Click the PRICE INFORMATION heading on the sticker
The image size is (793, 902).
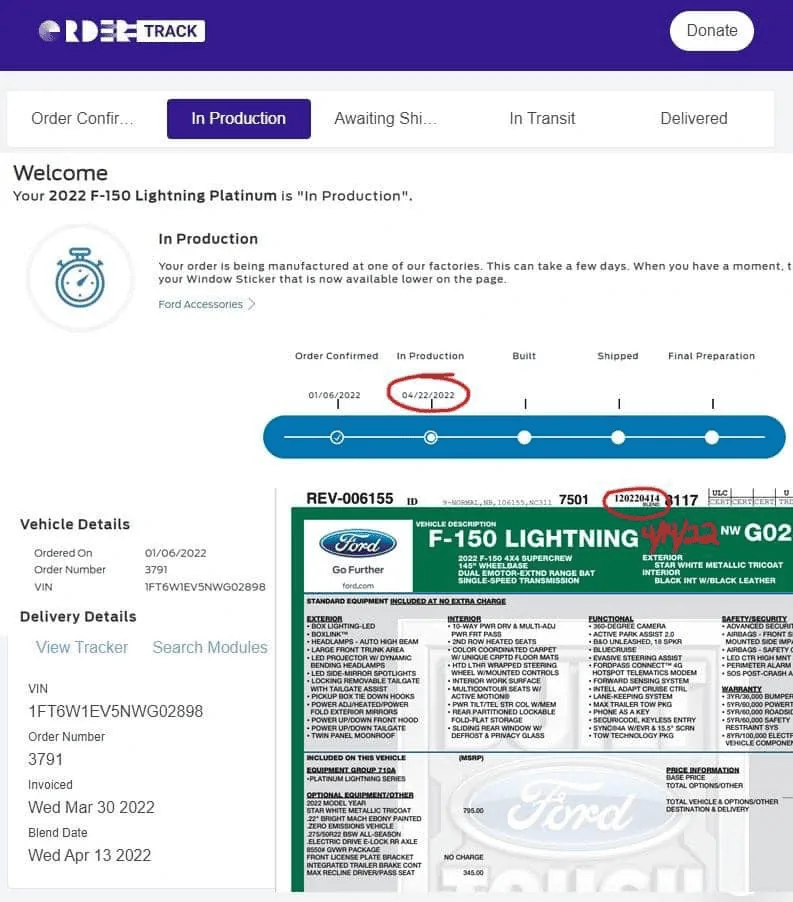click(703, 770)
